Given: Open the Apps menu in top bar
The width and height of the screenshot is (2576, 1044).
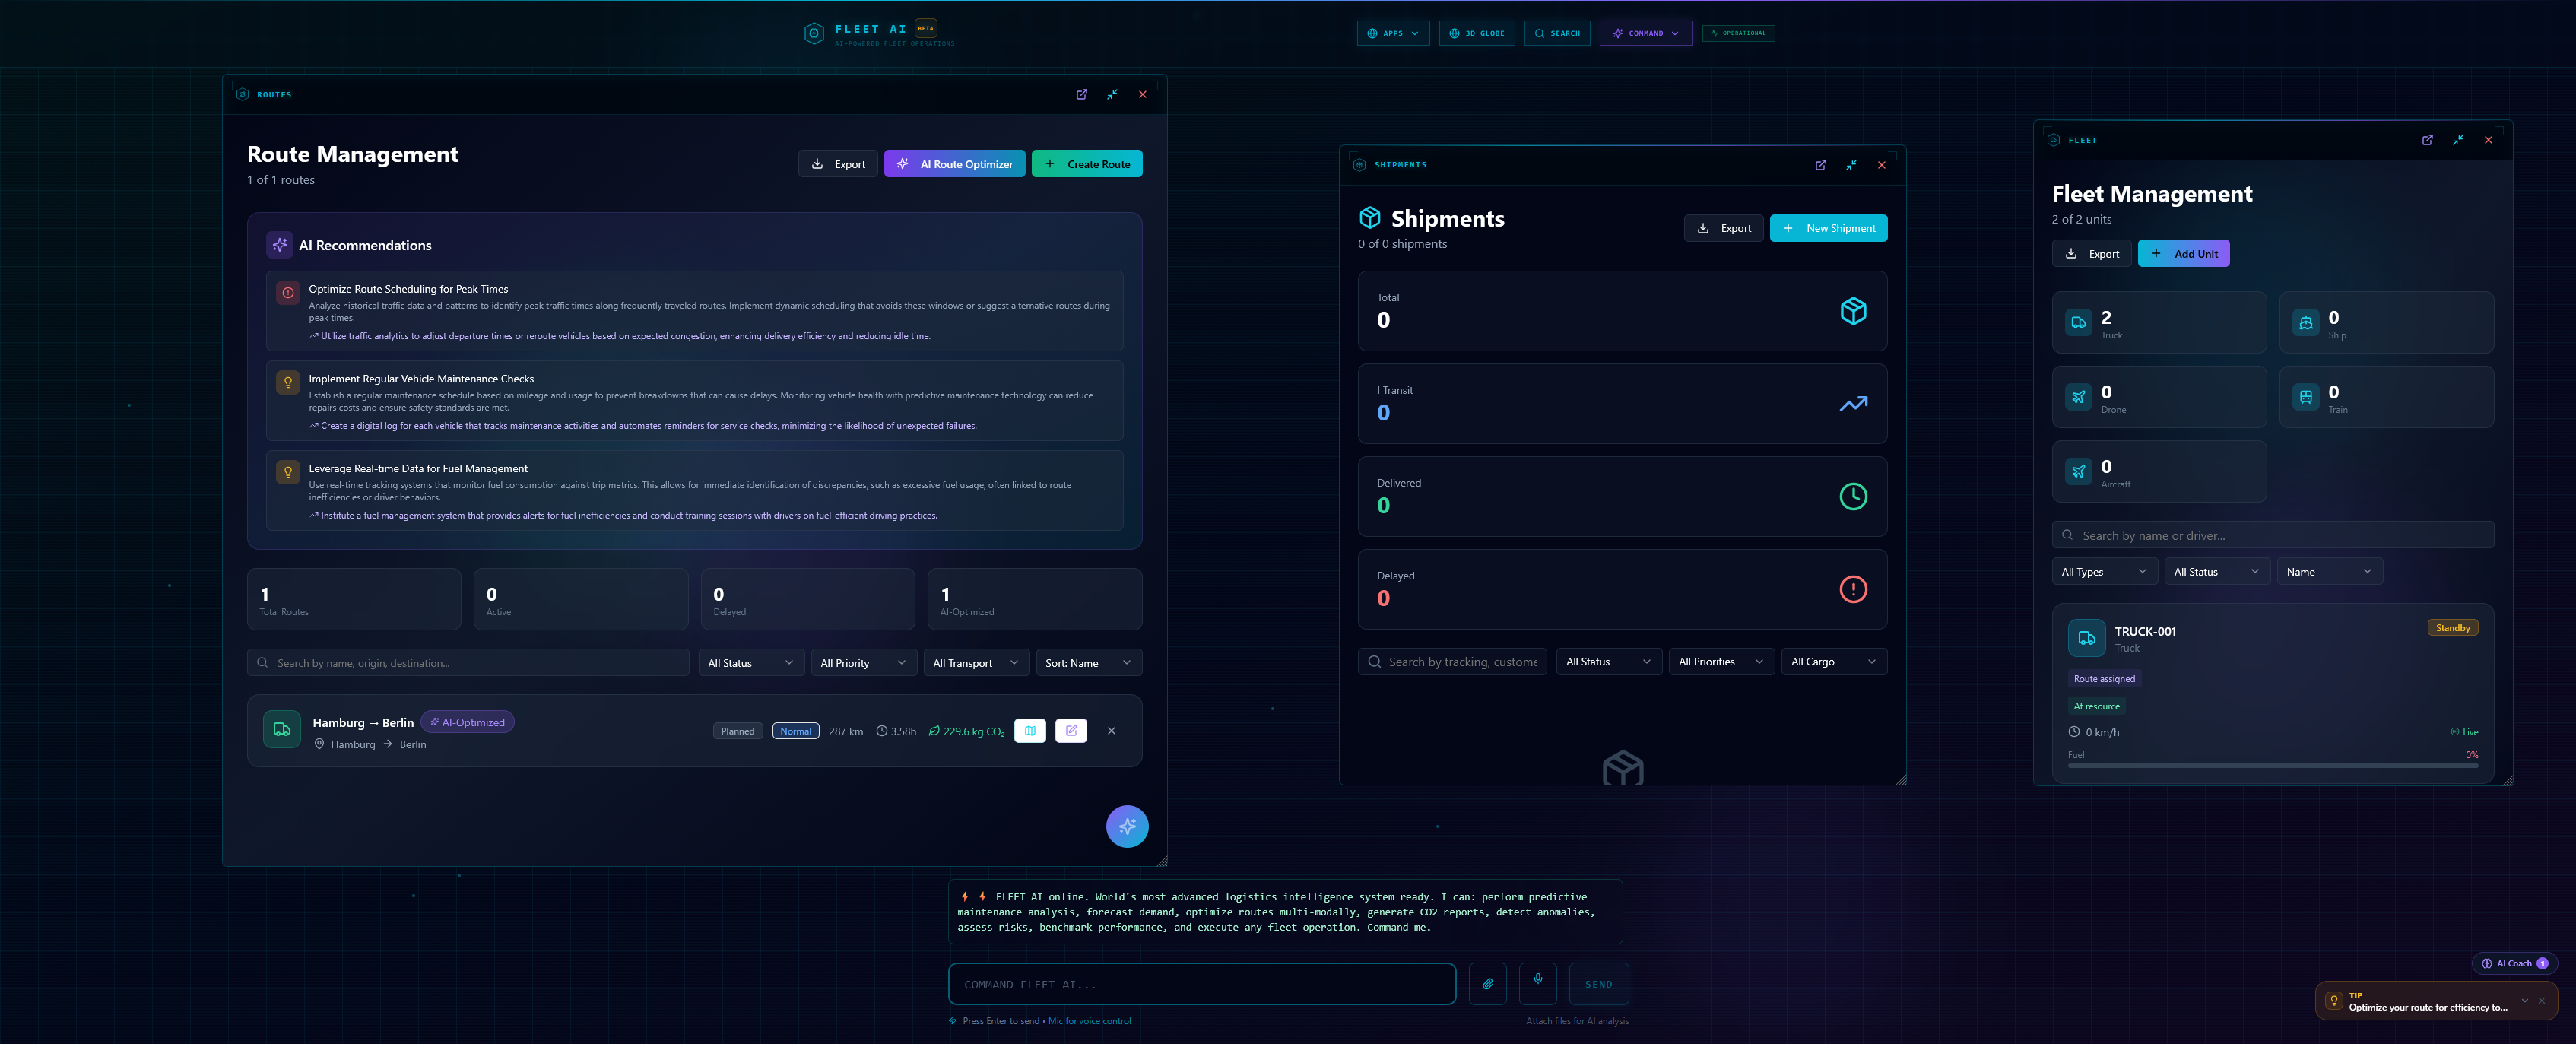Looking at the screenshot, I should pos(1392,33).
